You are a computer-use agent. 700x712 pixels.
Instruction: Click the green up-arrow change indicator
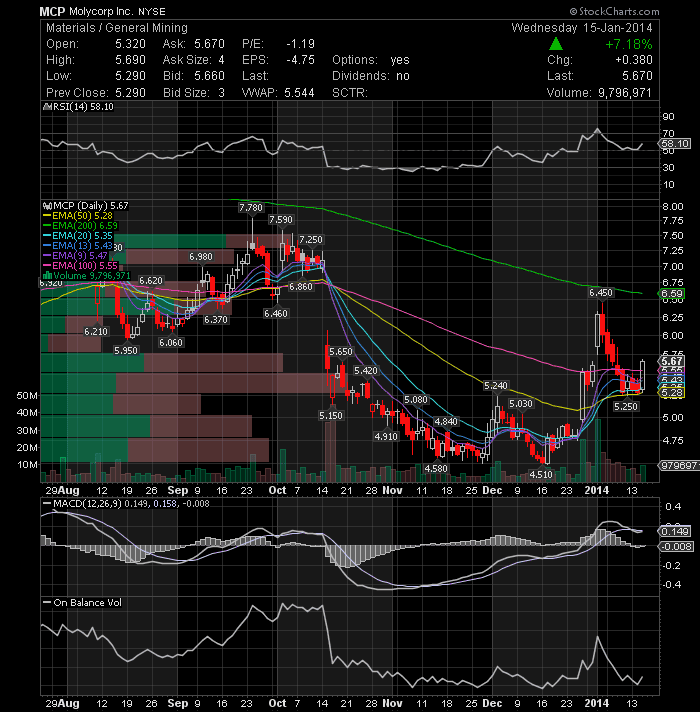pos(555,44)
